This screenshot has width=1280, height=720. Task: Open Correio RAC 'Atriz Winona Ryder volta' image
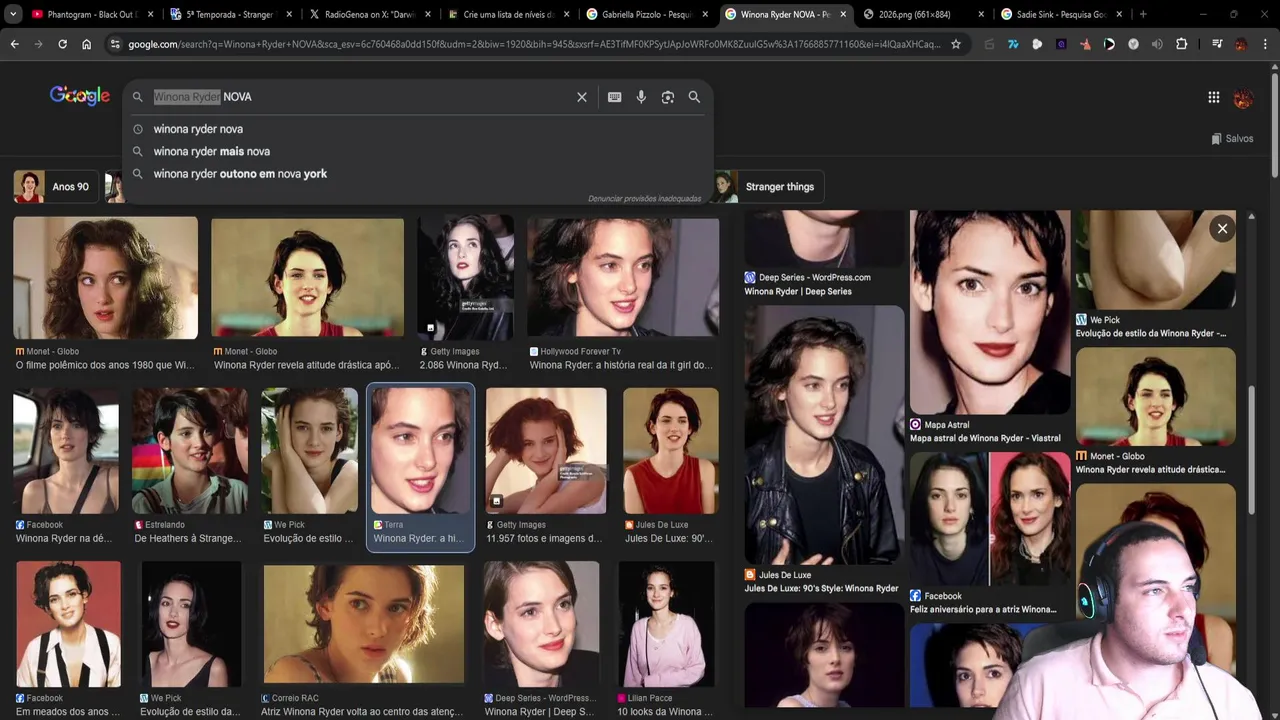click(364, 624)
